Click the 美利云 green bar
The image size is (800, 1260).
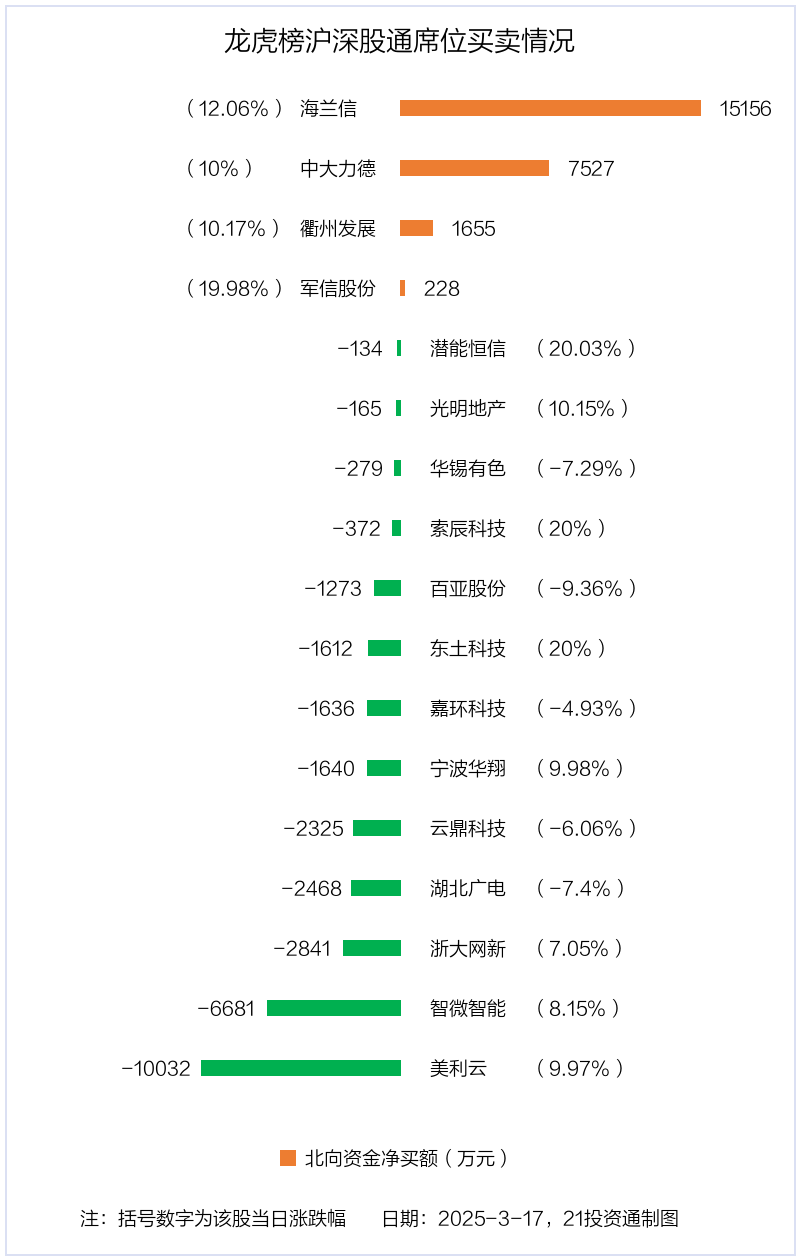301,1068
